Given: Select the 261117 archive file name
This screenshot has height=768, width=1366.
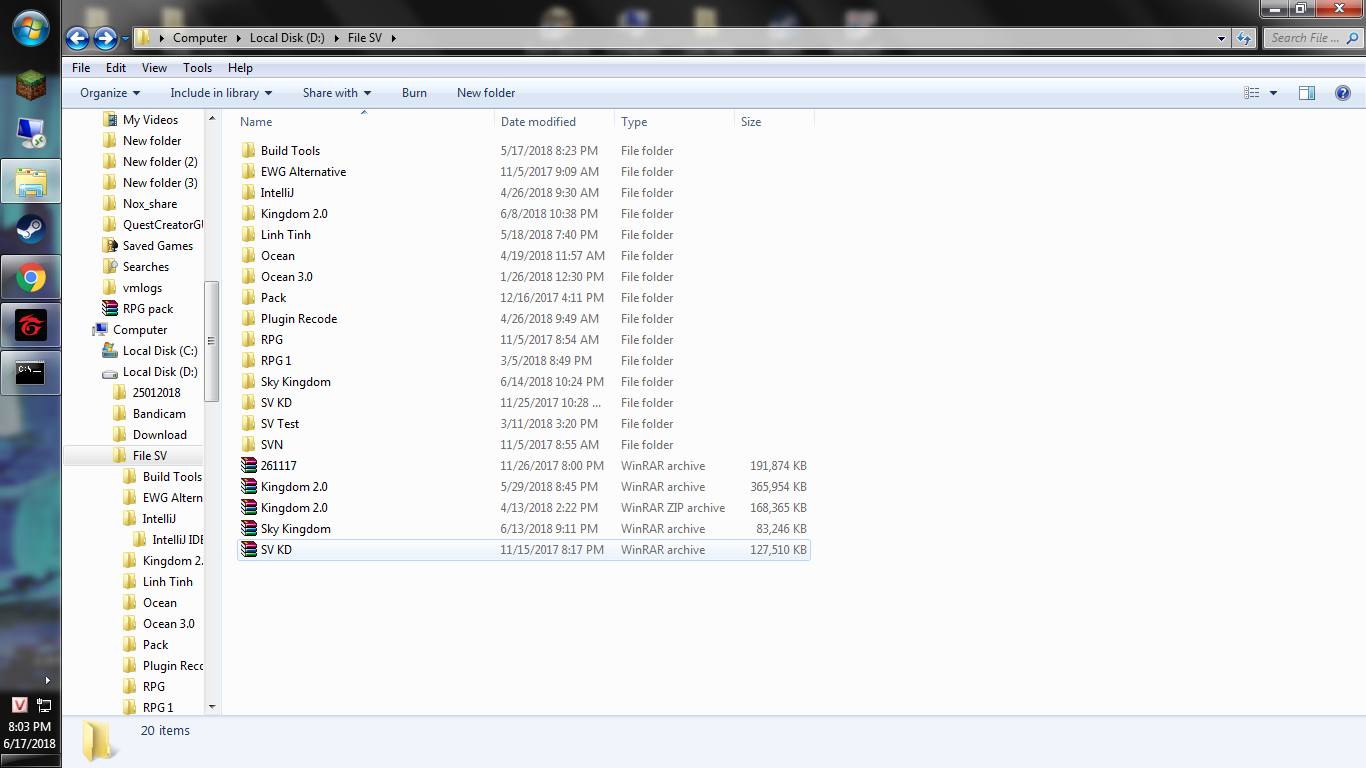Looking at the screenshot, I should point(279,466).
